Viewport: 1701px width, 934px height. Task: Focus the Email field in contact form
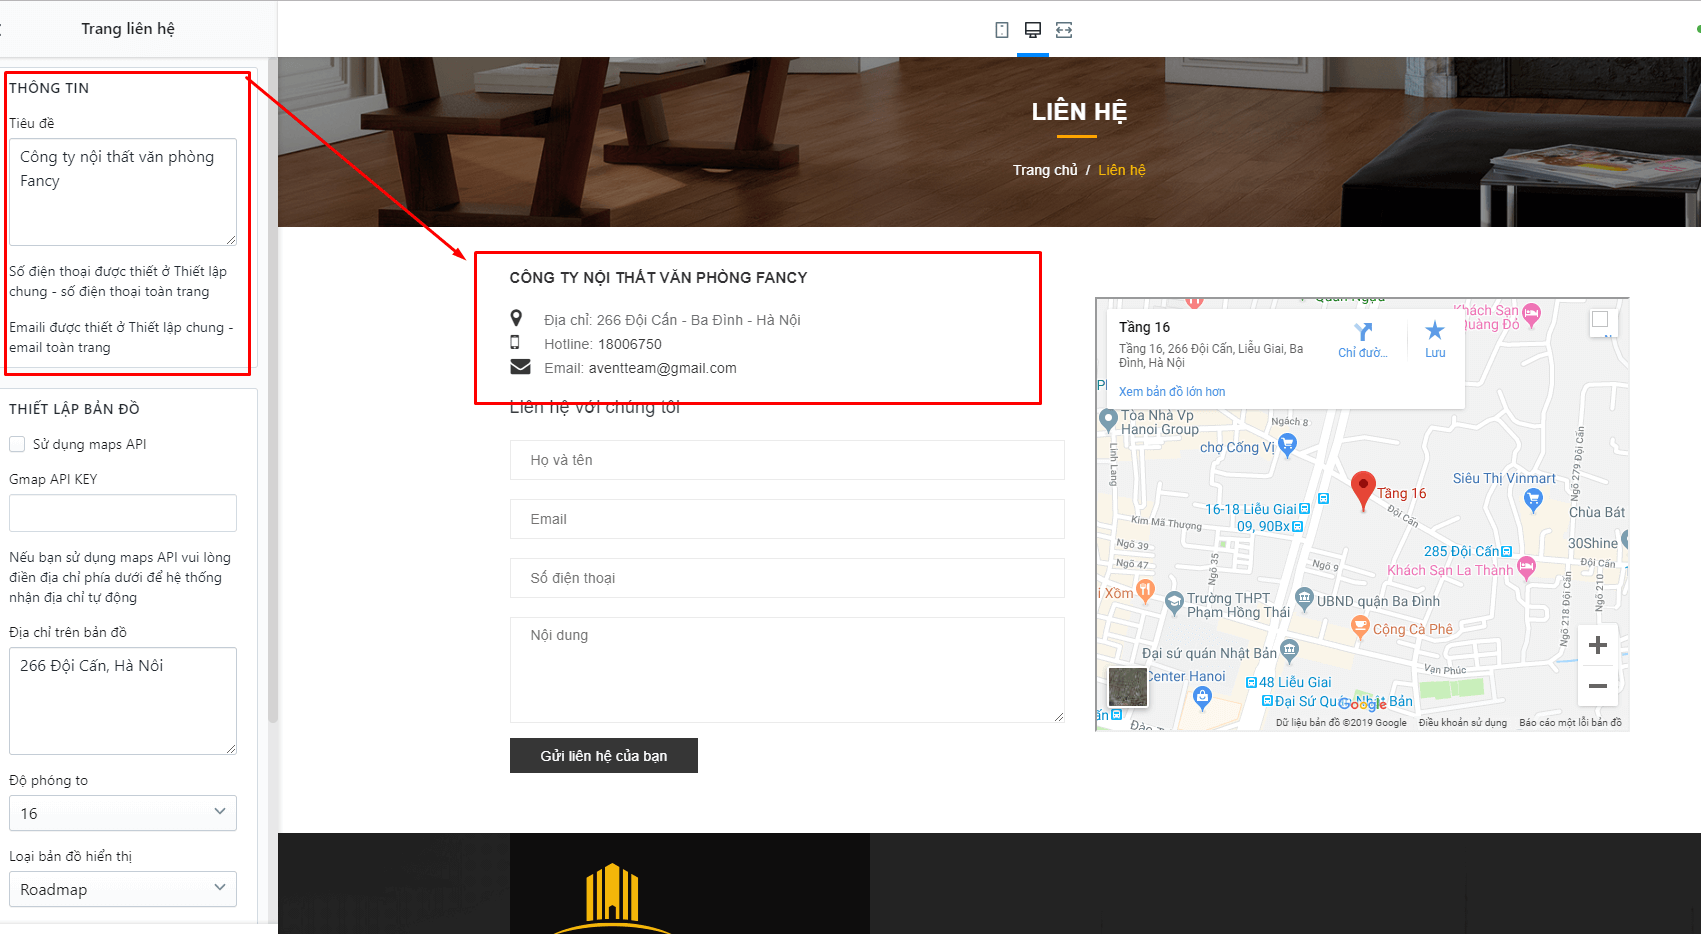coord(787,519)
